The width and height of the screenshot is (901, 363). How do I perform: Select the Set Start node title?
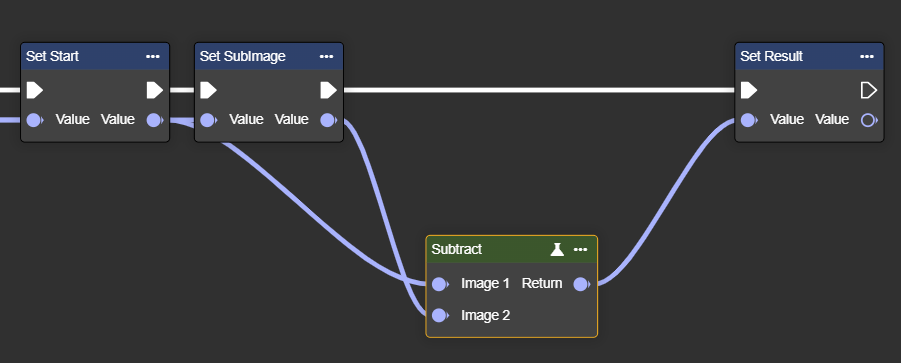click(x=52, y=56)
